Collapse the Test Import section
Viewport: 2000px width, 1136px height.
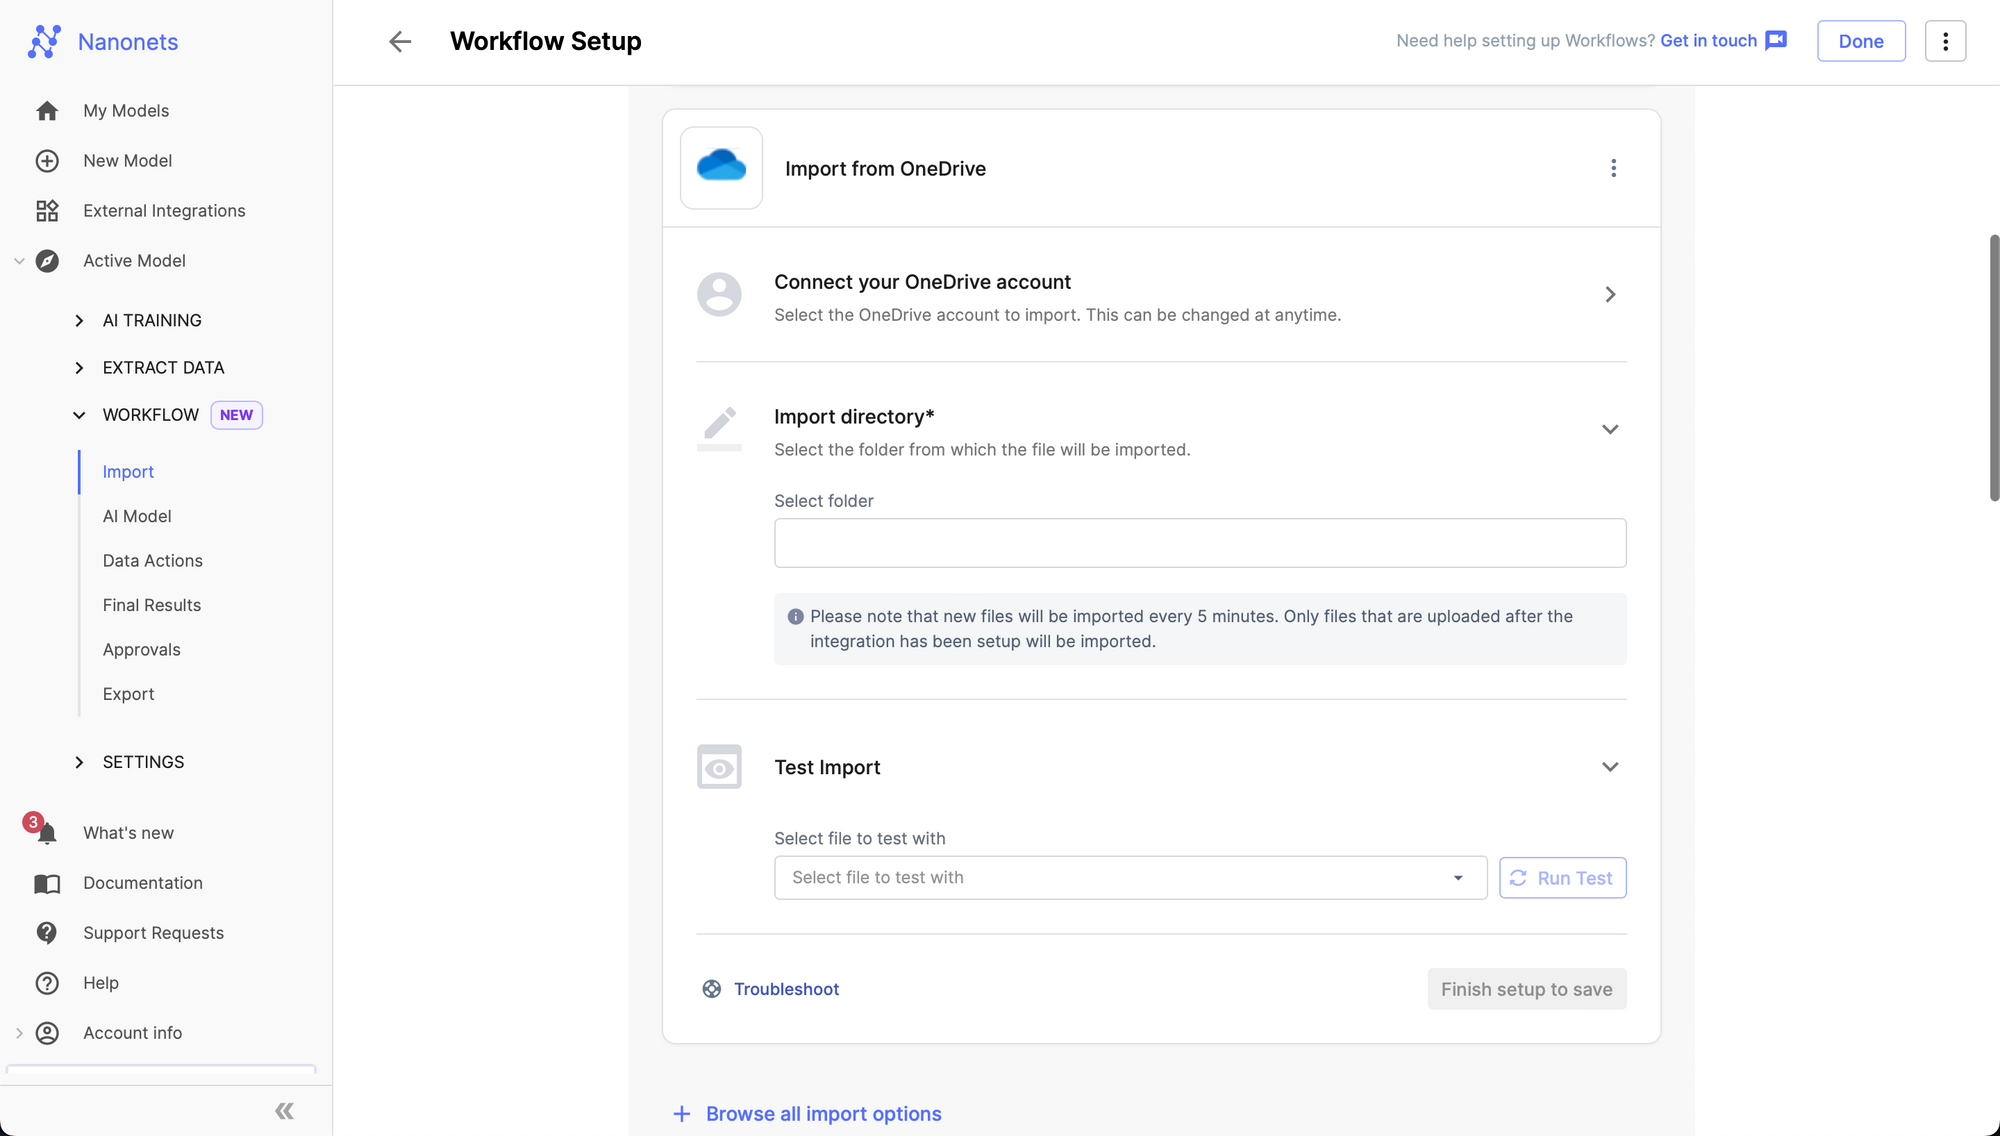coord(1610,767)
